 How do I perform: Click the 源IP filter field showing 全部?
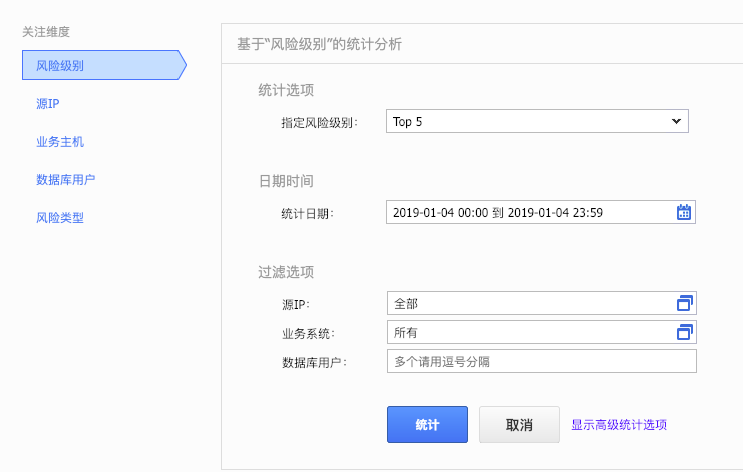click(x=528, y=303)
